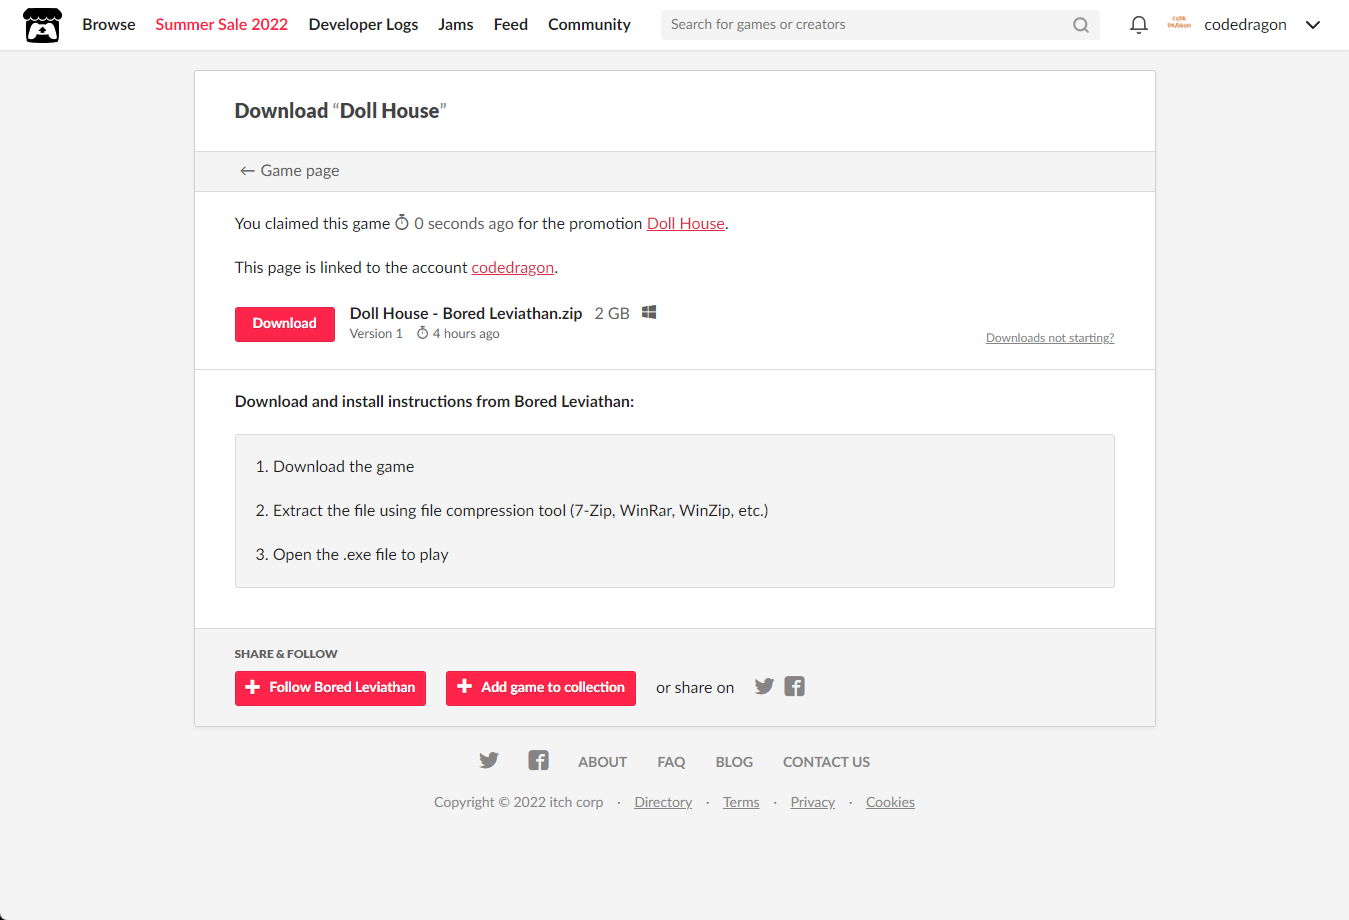1349x920 pixels.
Task: Open the Privacy footer link
Action: (812, 802)
